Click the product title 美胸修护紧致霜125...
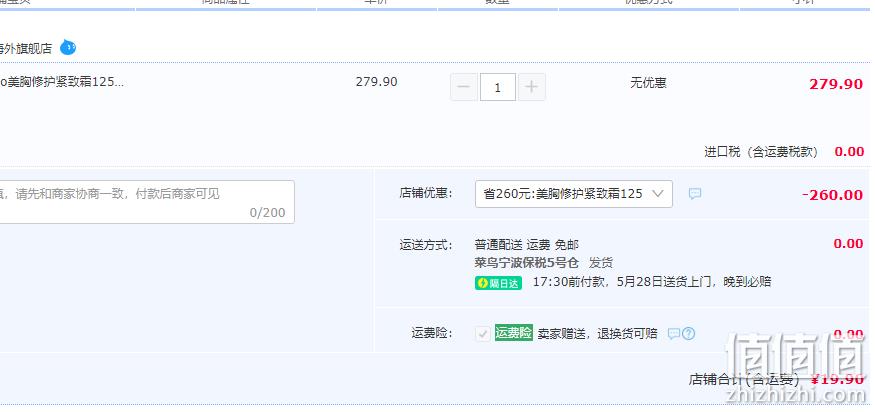 [62, 82]
